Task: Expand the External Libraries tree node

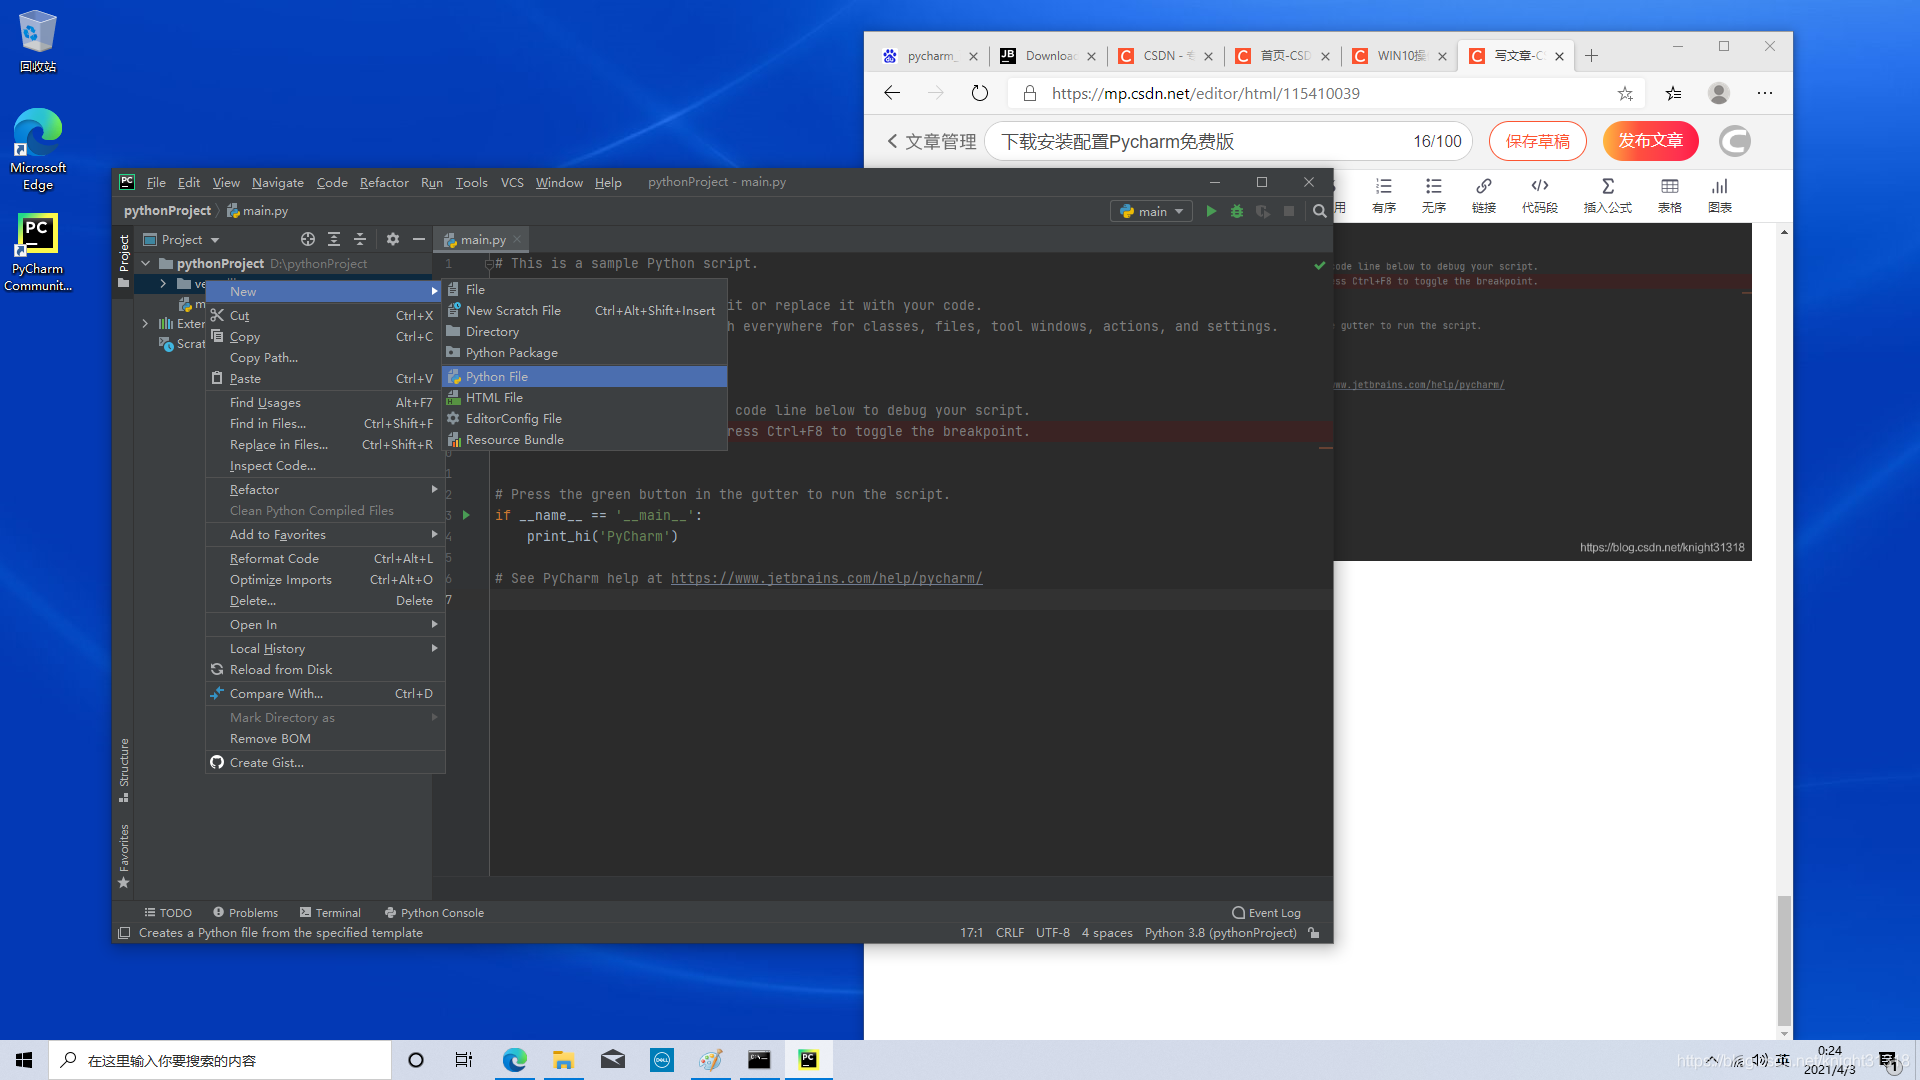Action: [x=146, y=324]
